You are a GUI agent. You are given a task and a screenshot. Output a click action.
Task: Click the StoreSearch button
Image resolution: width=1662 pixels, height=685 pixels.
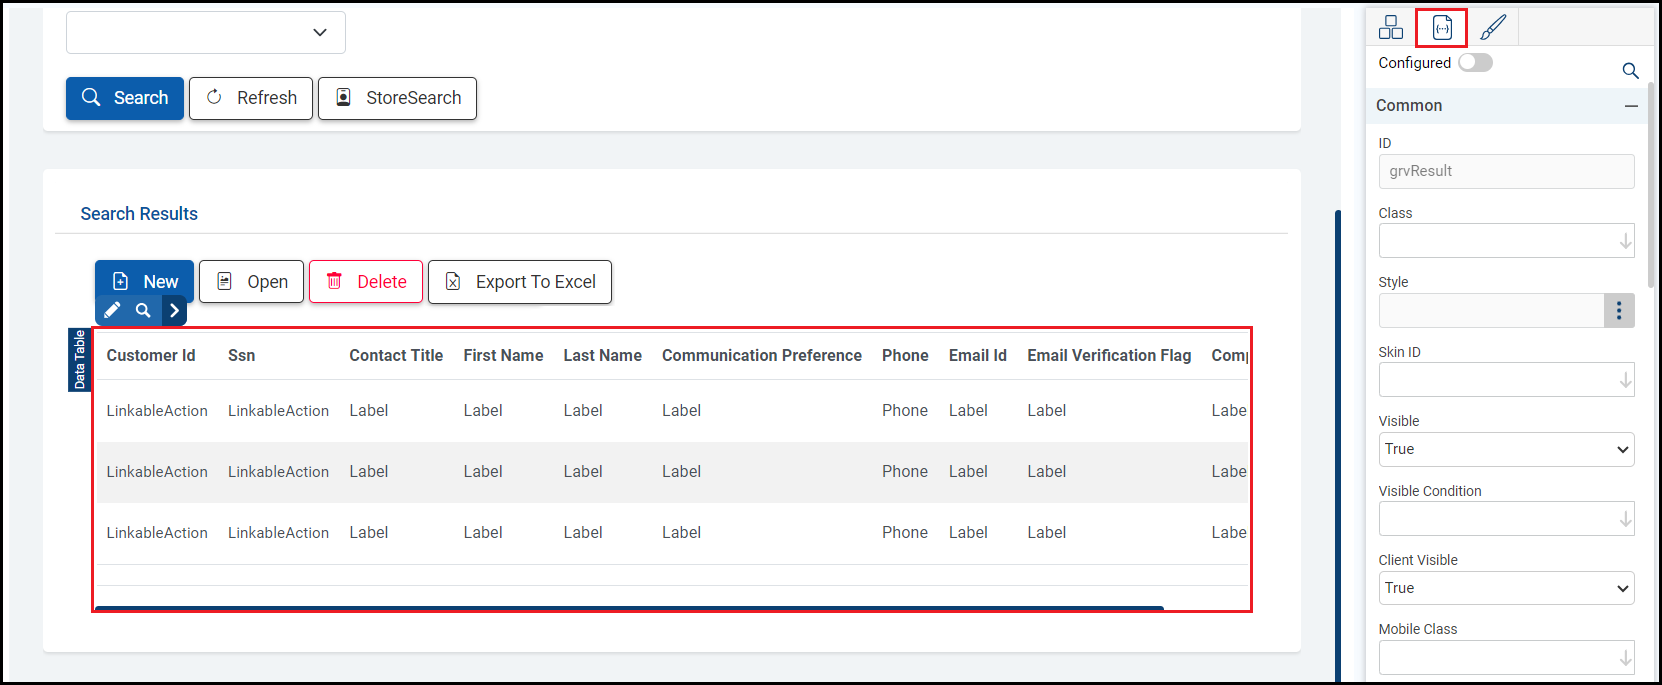pyautogui.click(x=397, y=98)
